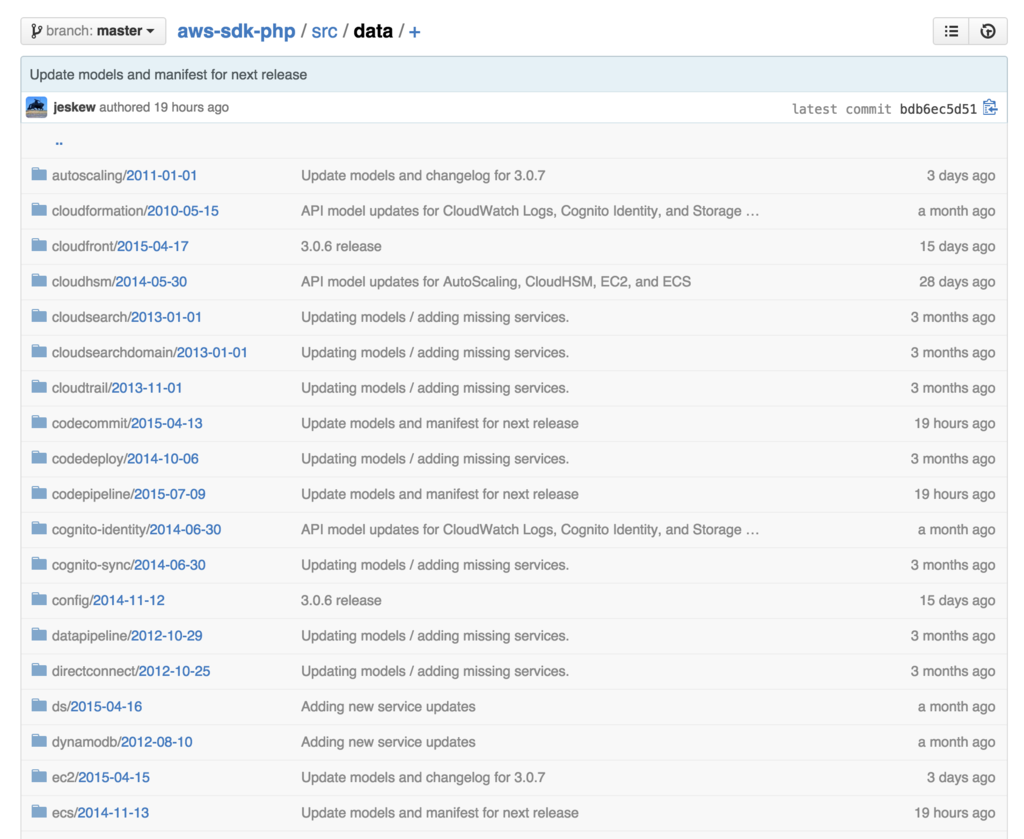1024x839 pixels.
Task: Open commit history clock icon
Action: [x=988, y=31]
